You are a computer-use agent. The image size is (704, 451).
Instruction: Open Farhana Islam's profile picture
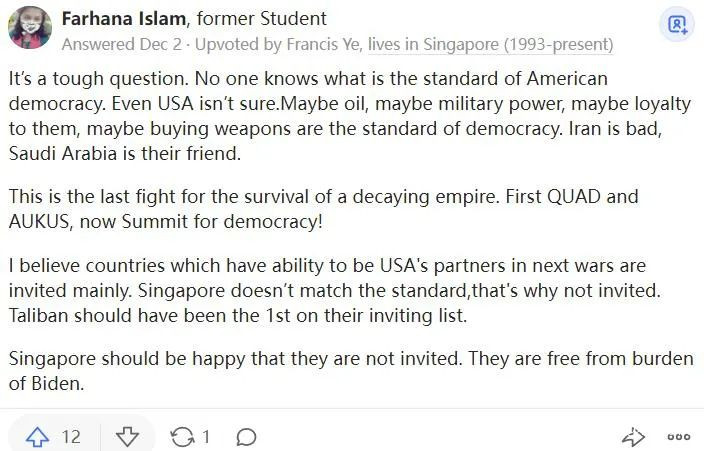click(x=30, y=27)
